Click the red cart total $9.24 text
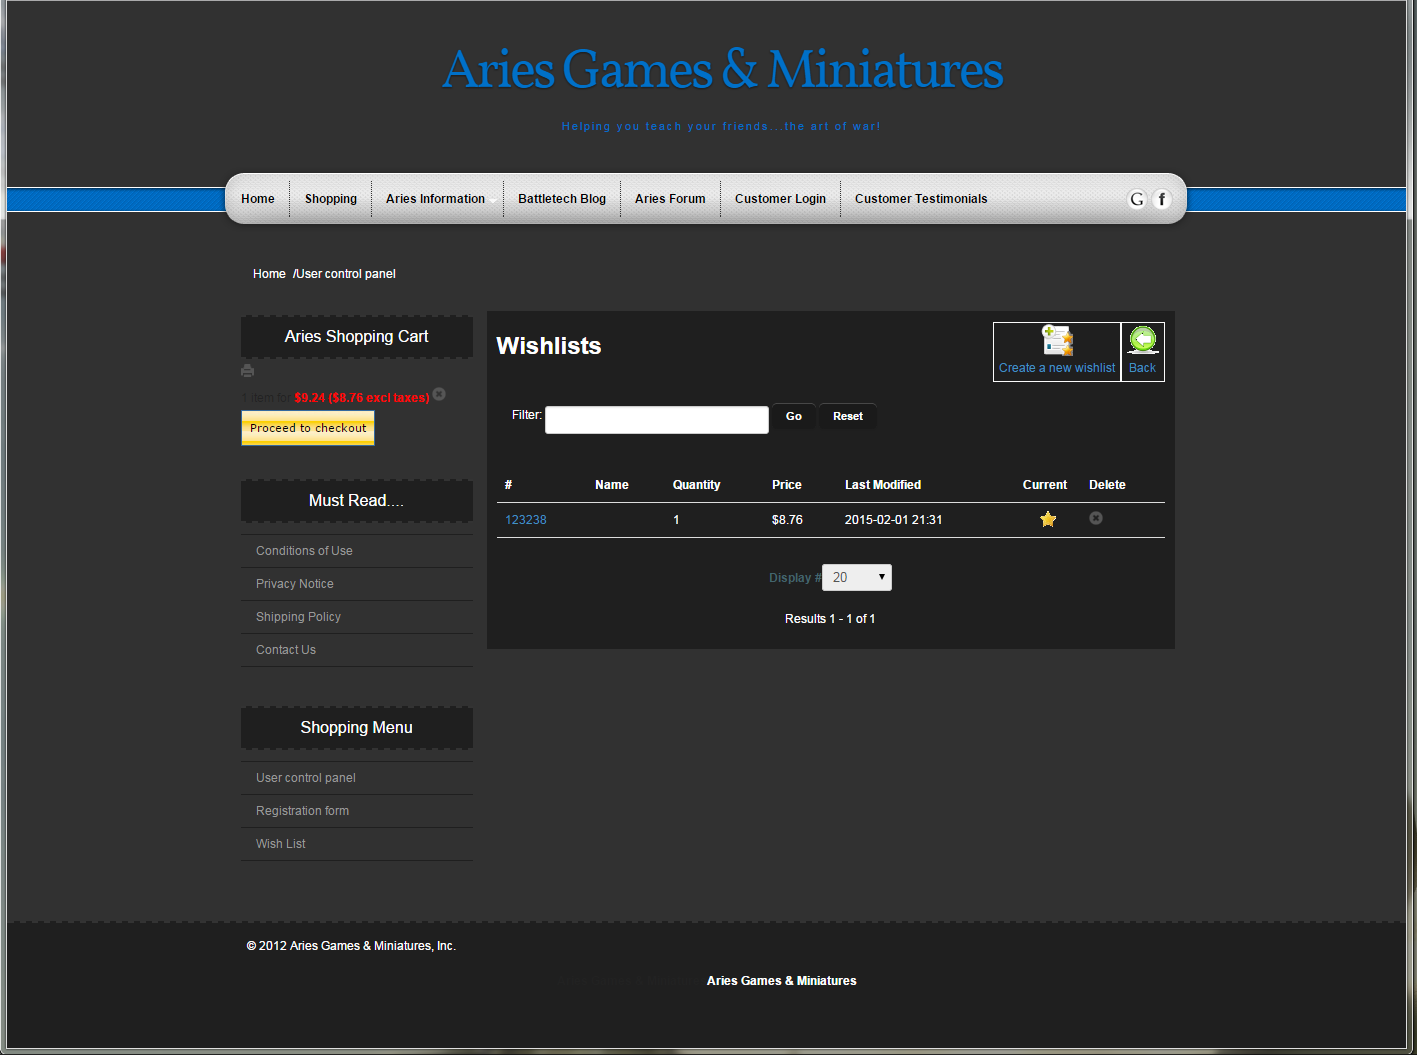The width and height of the screenshot is (1417, 1055). [362, 398]
